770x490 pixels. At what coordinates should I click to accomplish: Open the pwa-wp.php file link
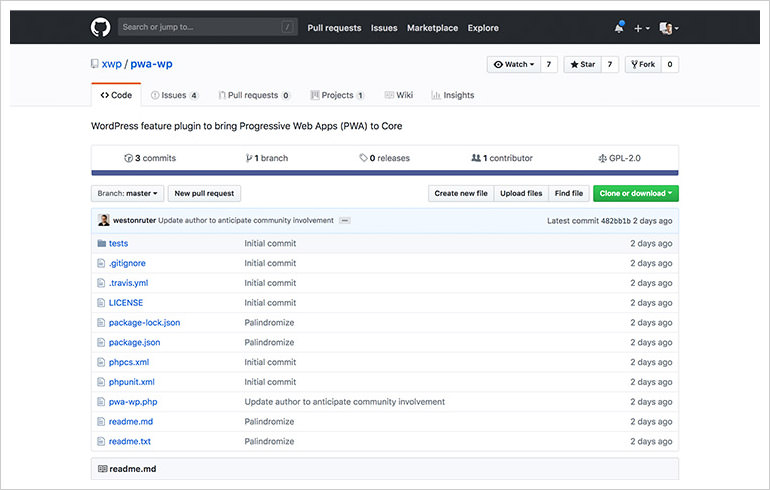coord(133,402)
